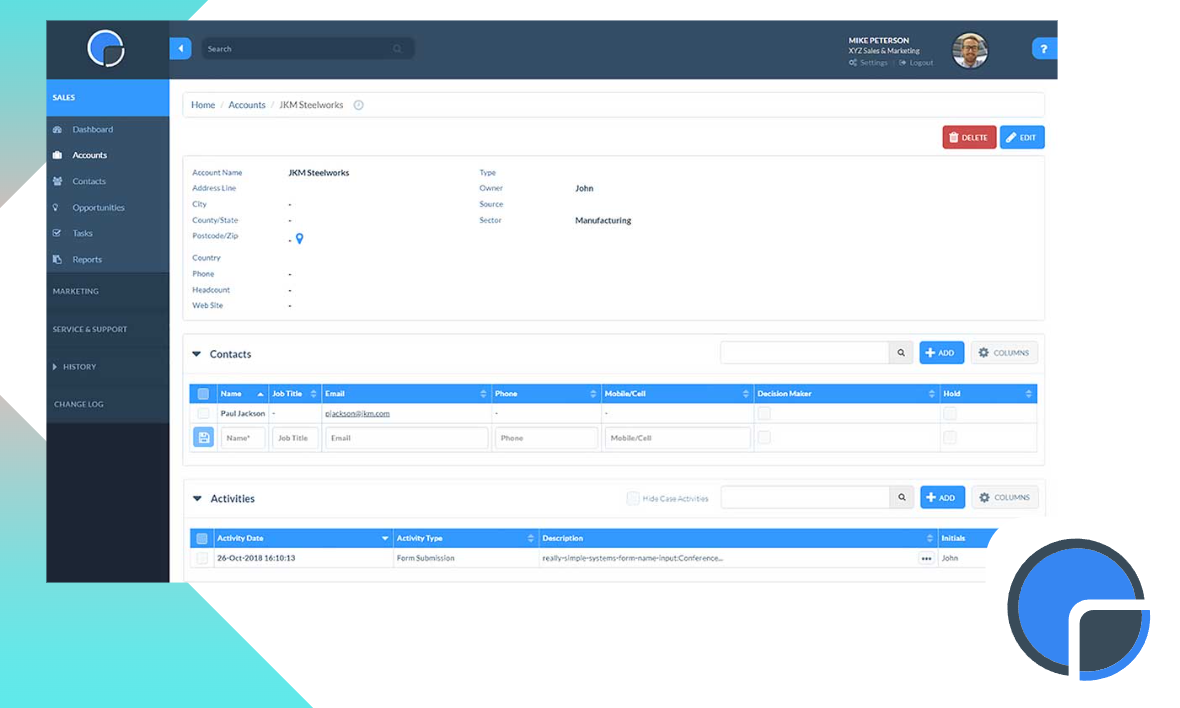The height and width of the screenshot is (708, 1180).
Task: Select Paul Jackson row checkbox
Action: click(x=203, y=414)
